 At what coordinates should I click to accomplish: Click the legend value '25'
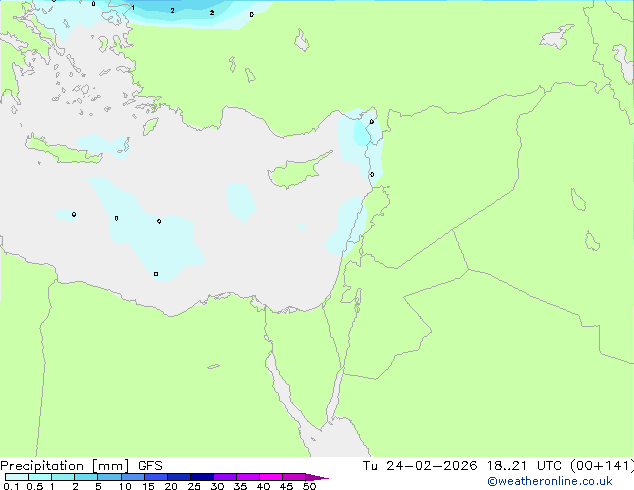click(x=194, y=486)
